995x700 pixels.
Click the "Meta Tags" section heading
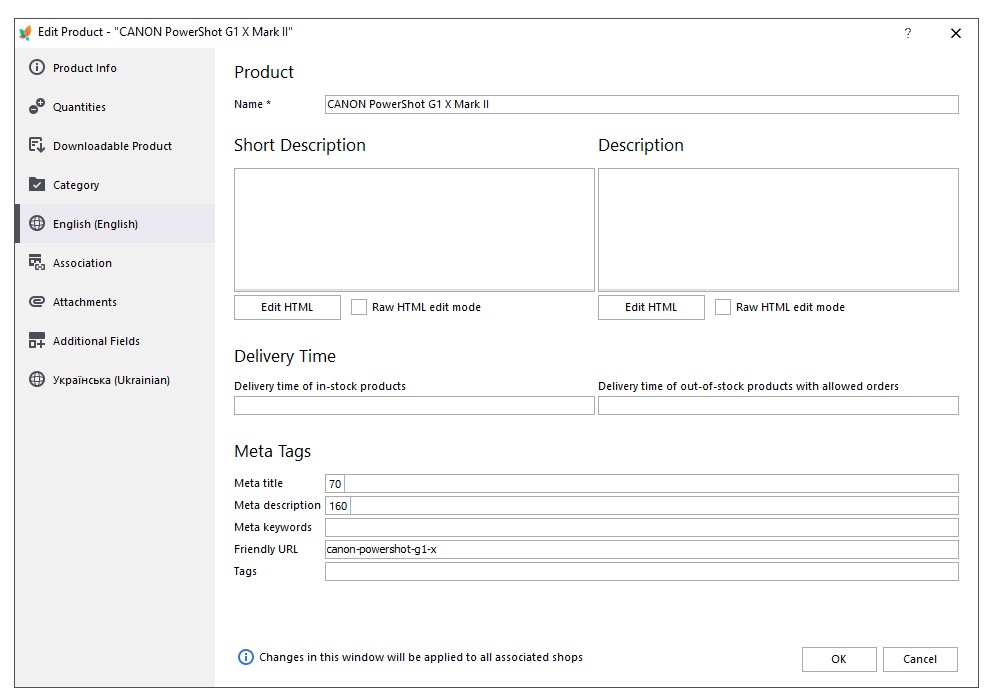tap(273, 451)
